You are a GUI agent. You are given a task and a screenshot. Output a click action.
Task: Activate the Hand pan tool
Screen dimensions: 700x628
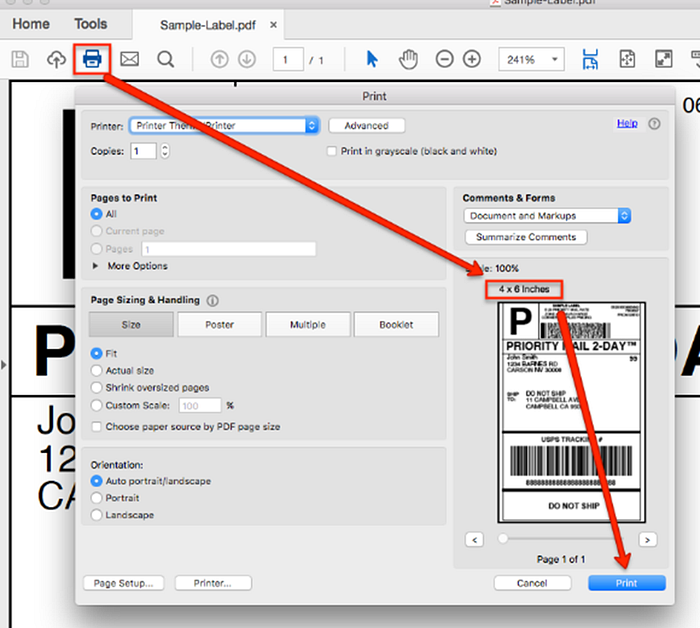tap(408, 59)
